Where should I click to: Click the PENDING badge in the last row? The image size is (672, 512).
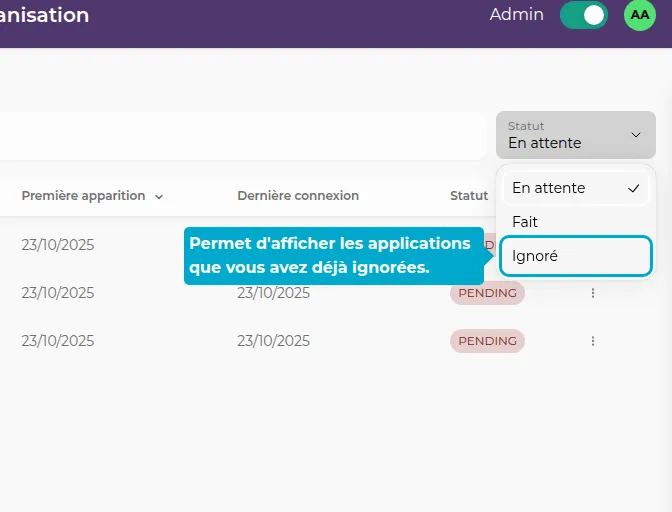point(487,341)
